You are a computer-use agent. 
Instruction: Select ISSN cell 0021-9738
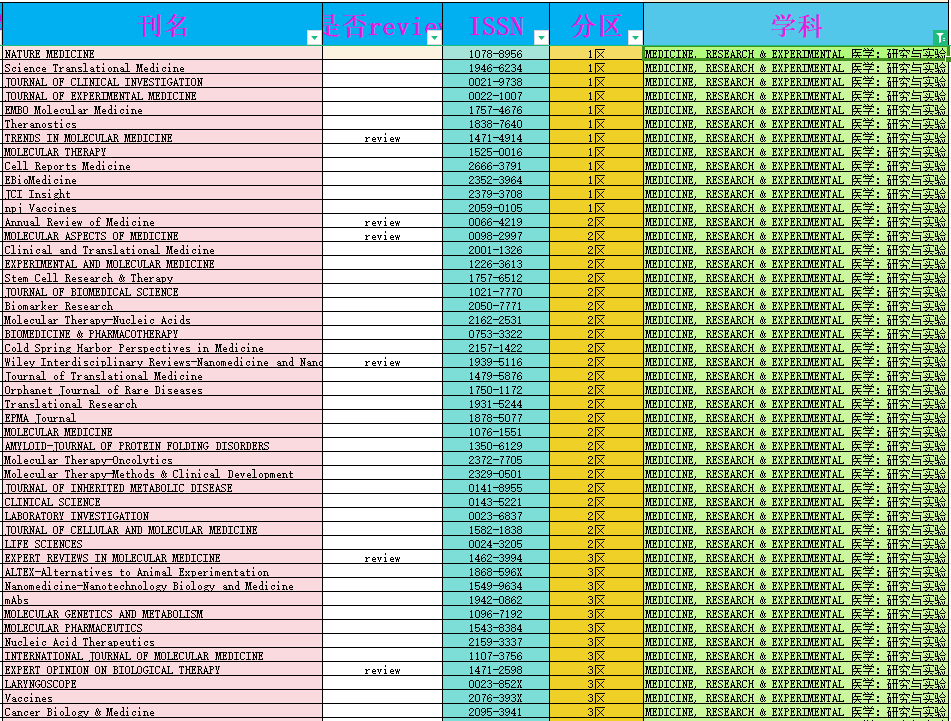pos(496,82)
